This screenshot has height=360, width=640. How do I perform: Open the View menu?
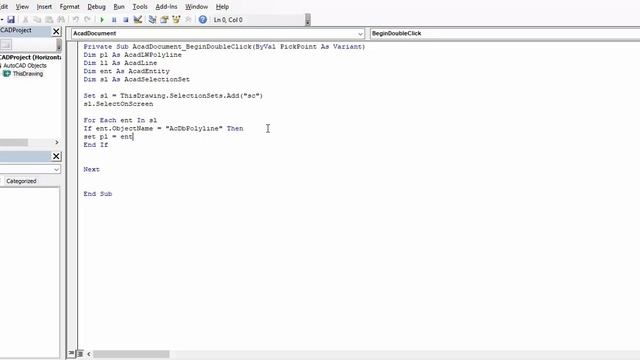[x=22, y=7]
